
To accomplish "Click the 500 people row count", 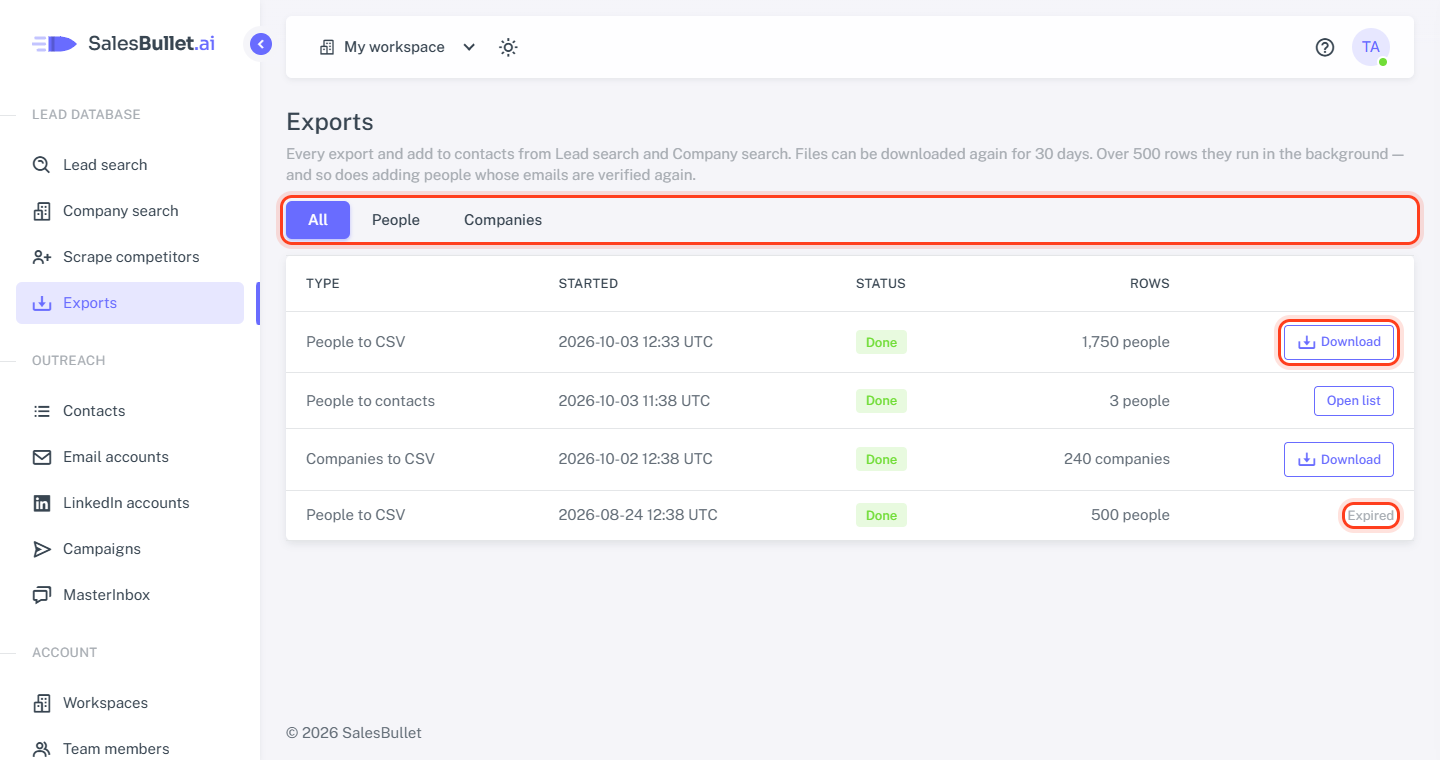I will [x=1130, y=515].
